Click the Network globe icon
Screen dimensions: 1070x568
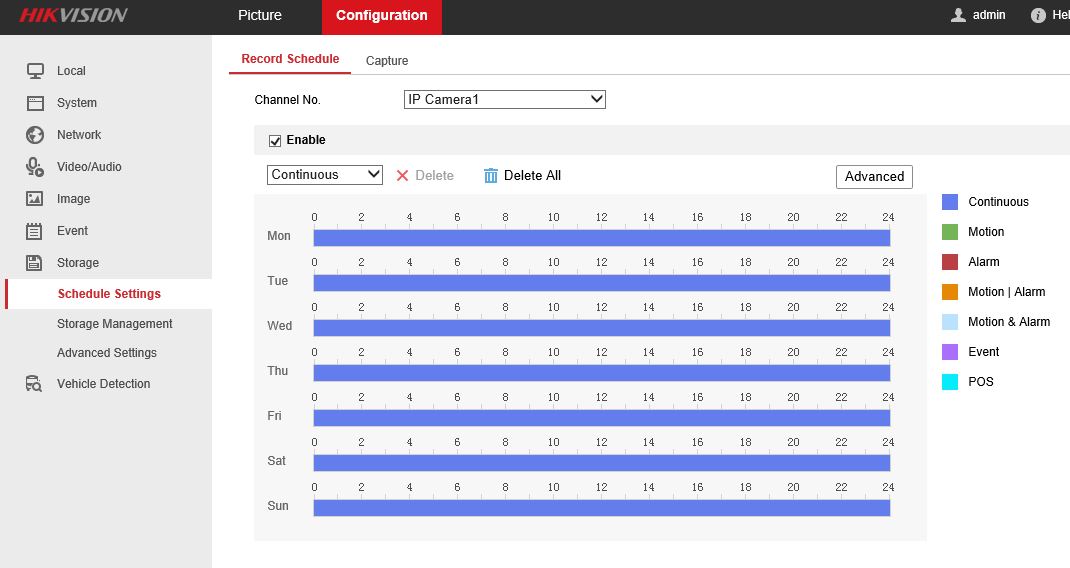35,135
